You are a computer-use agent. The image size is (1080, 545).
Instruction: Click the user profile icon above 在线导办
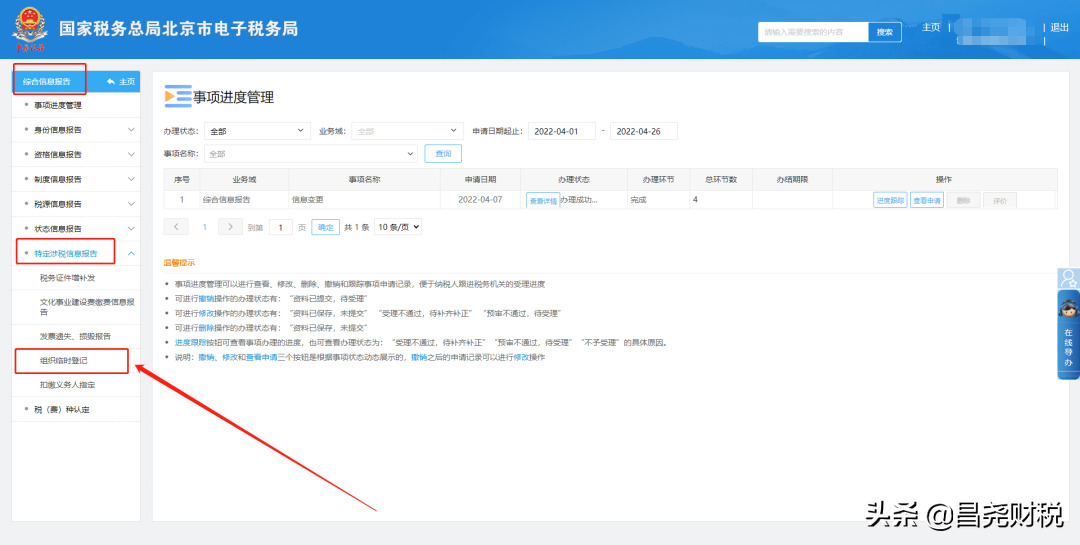point(1068,279)
